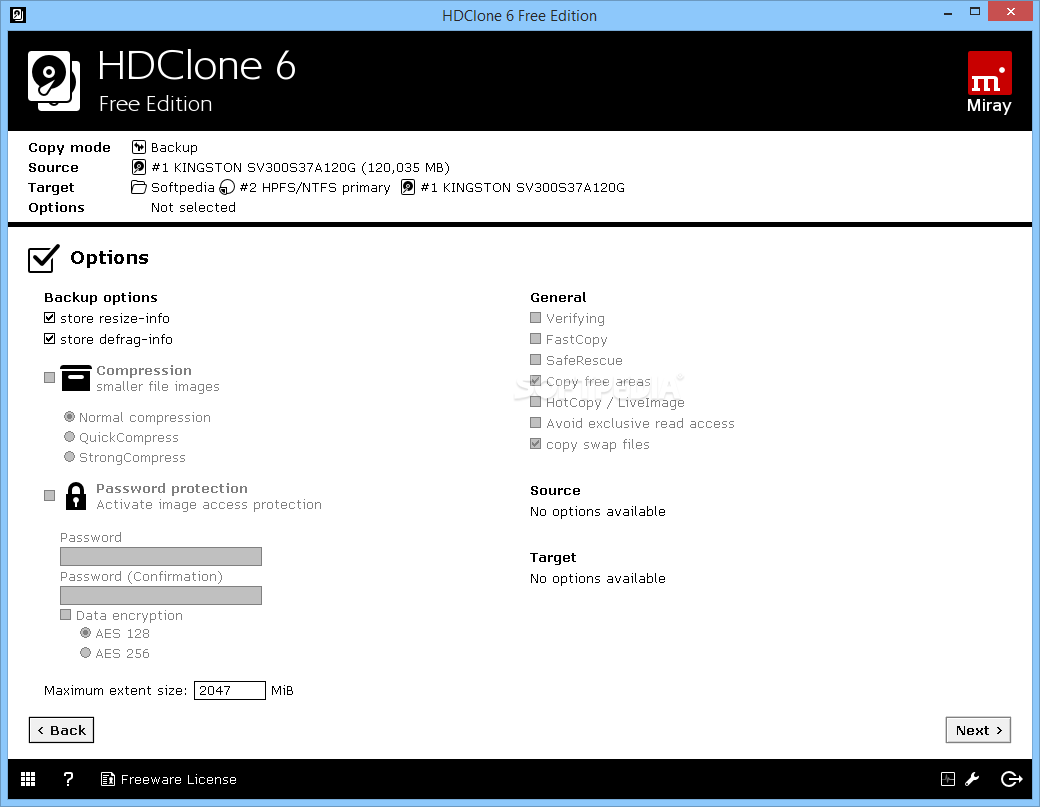Viewport: 1040px width, 807px height.
Task: Enable the Password protection checkbox
Action: pos(50,495)
